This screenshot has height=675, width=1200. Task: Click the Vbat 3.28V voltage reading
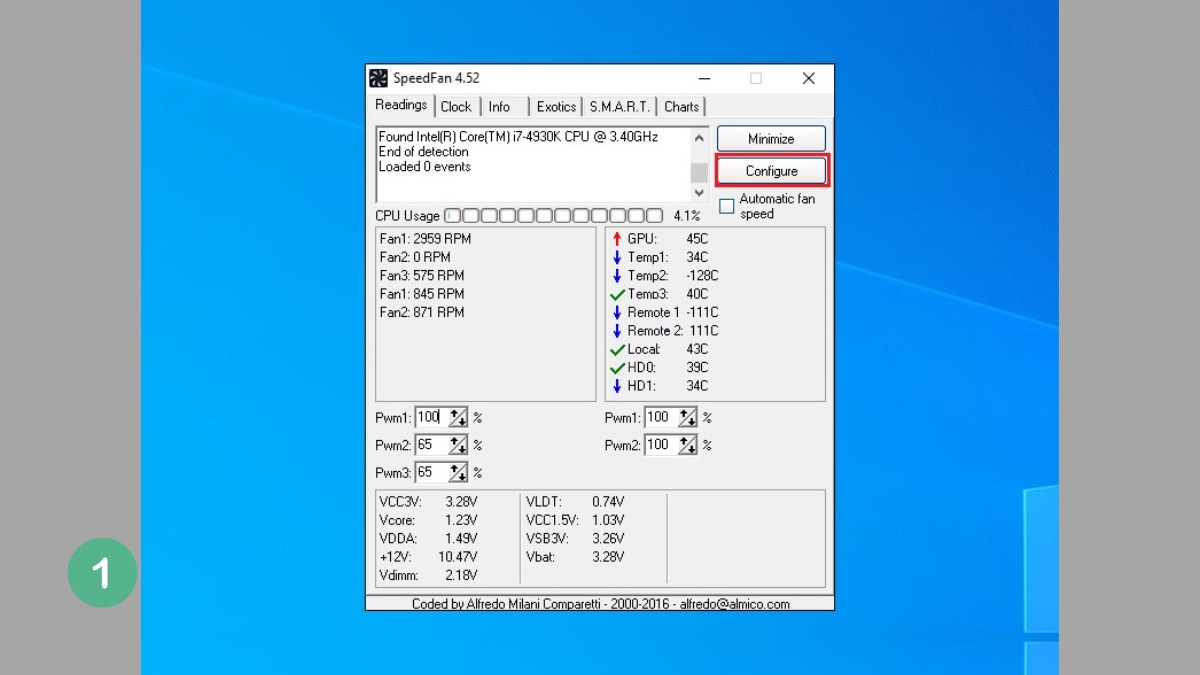click(575, 556)
